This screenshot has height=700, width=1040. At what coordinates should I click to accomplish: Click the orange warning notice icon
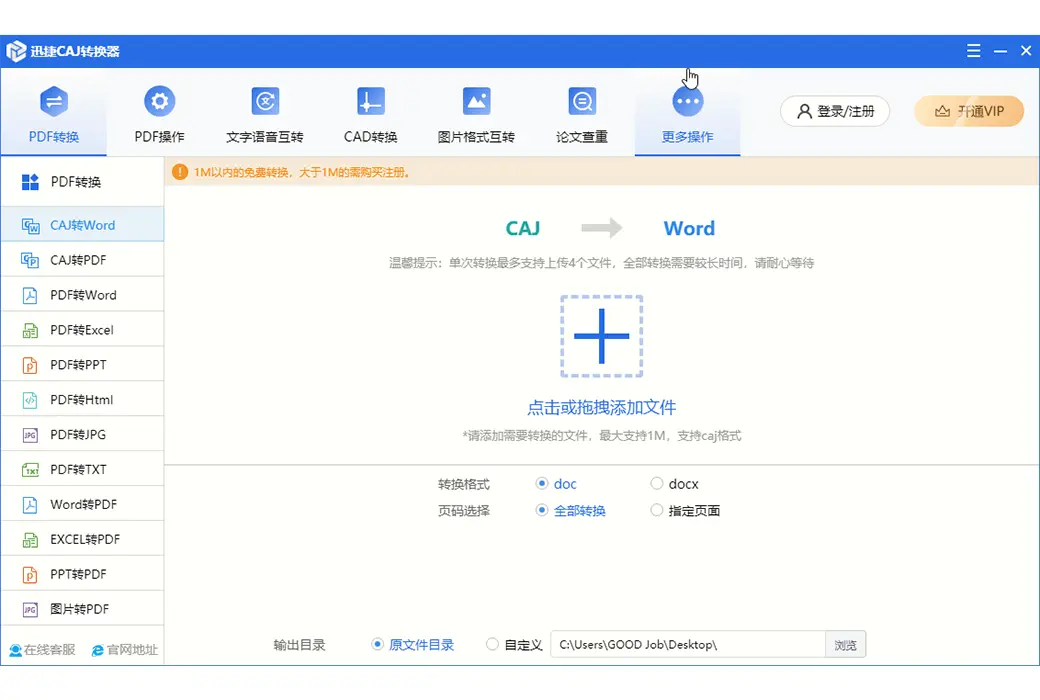point(180,172)
